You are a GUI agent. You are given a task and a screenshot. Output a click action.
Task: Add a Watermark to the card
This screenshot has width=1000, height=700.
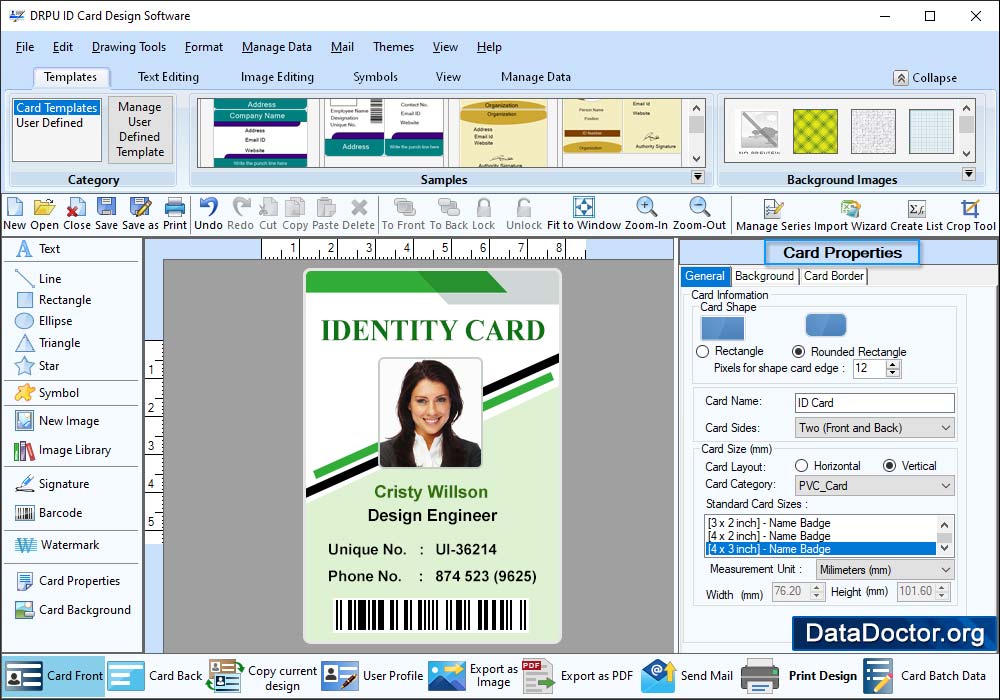tap(57, 545)
